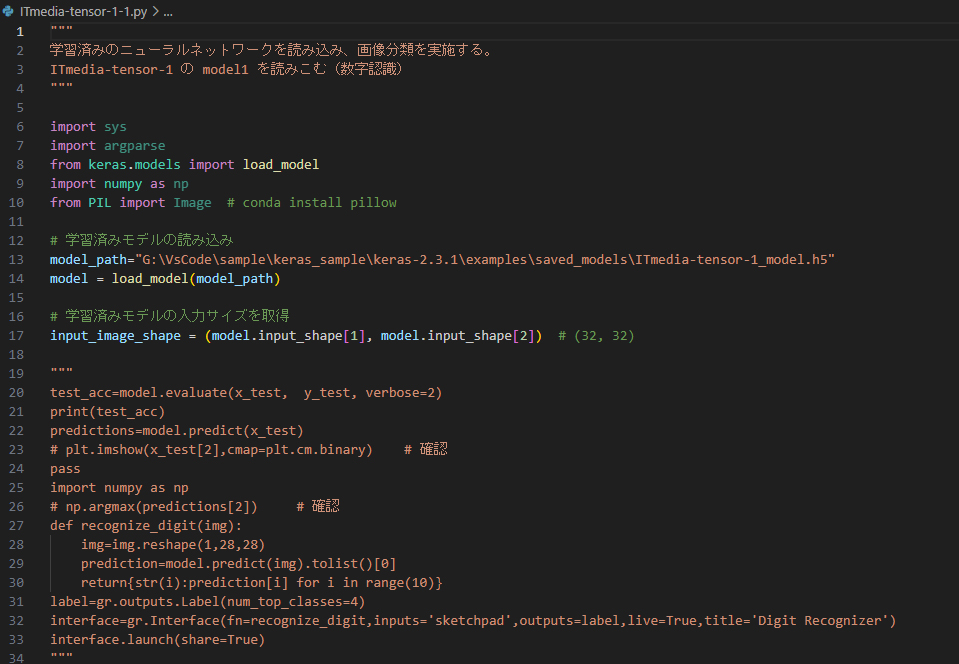Image resolution: width=959 pixels, height=664 pixels.
Task: Click 'interface.launch(share=True)' on line 33
Action: (x=157, y=639)
